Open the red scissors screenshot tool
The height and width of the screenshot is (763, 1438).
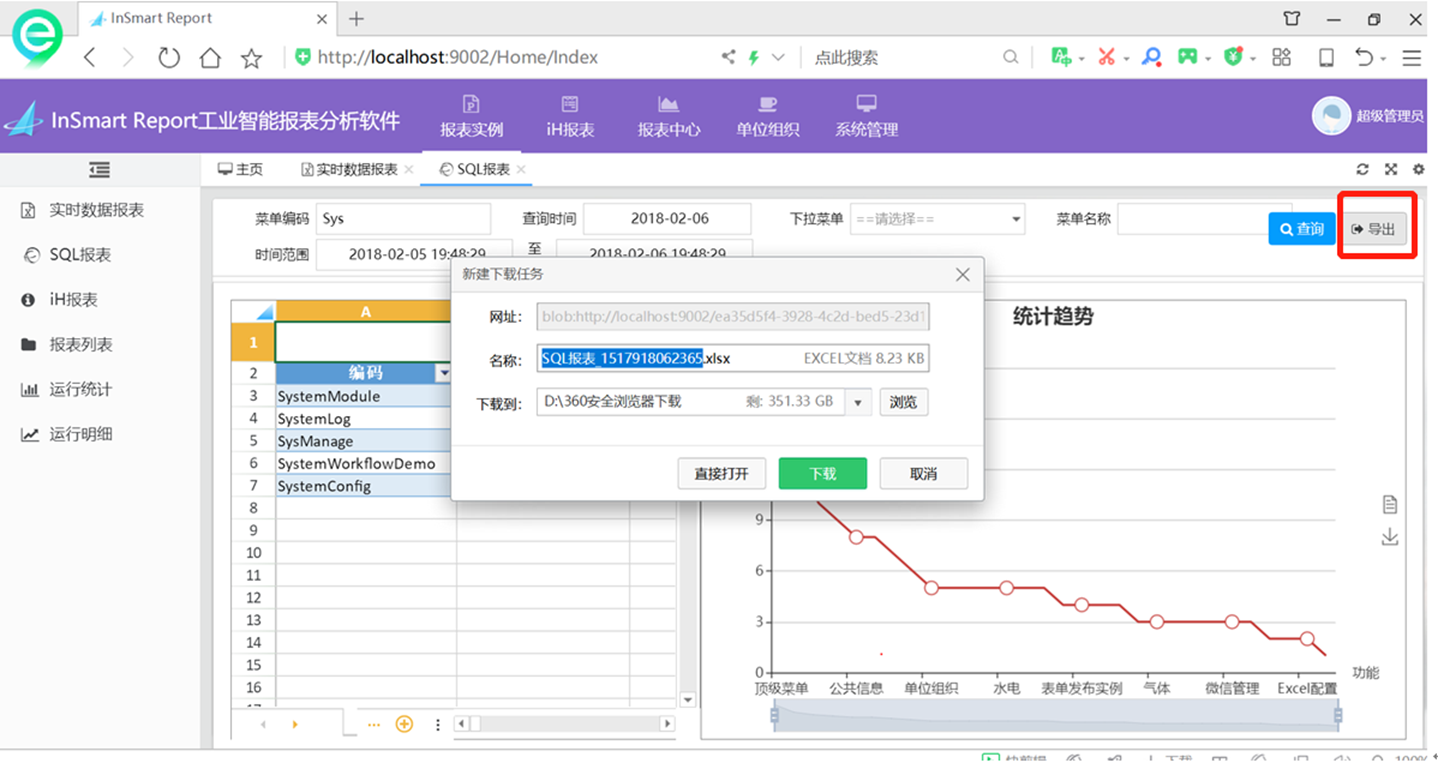pos(1106,57)
